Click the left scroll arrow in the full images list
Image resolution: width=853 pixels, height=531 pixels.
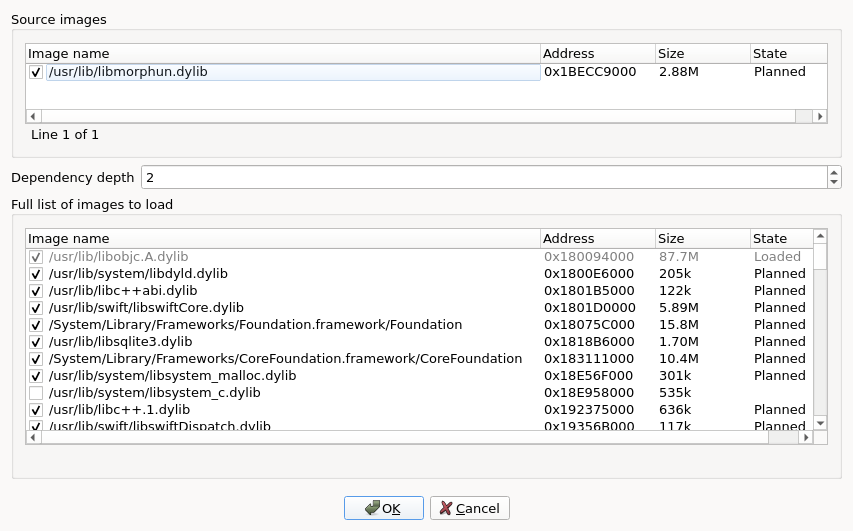click(33, 437)
